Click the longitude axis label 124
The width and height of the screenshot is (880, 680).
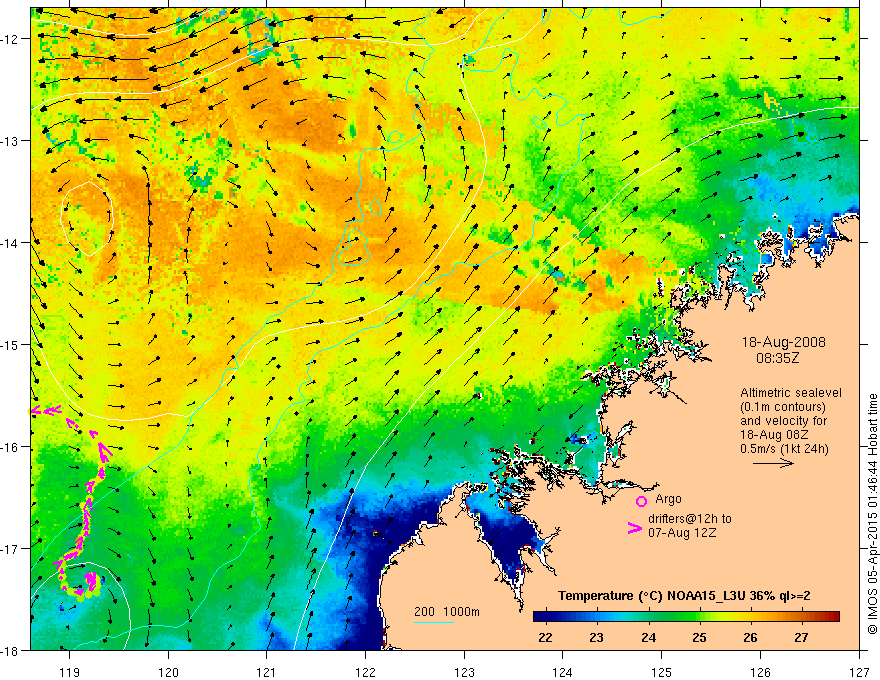tap(563, 672)
